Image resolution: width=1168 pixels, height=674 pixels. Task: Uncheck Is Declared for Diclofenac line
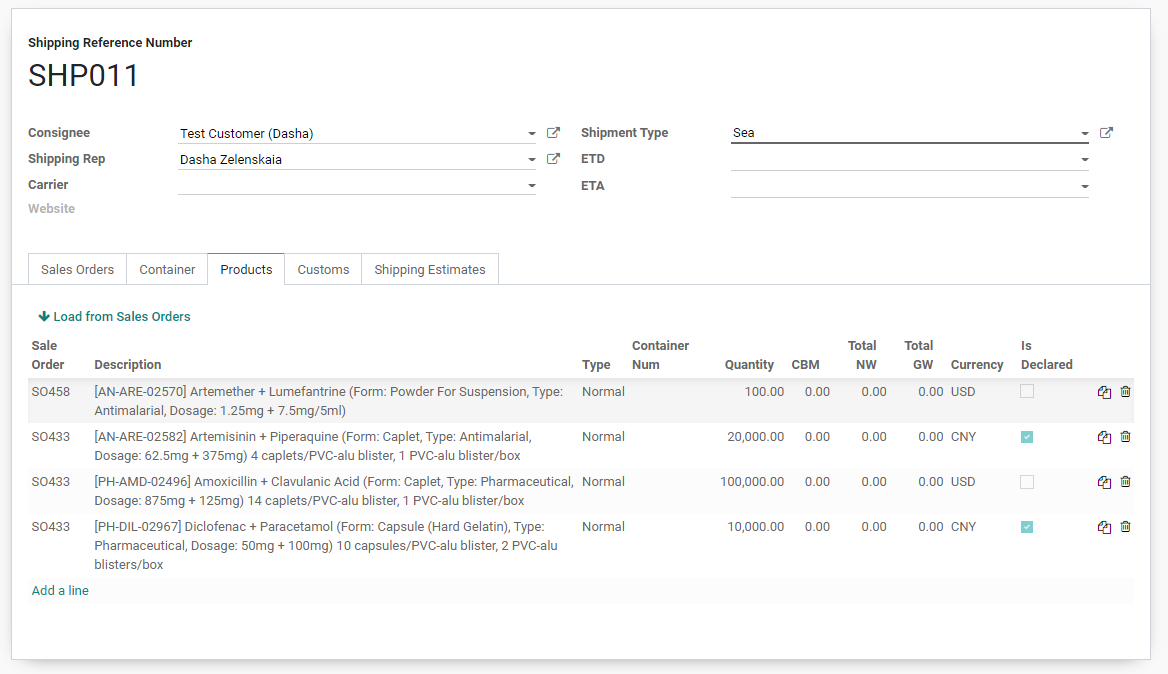pos(1027,527)
